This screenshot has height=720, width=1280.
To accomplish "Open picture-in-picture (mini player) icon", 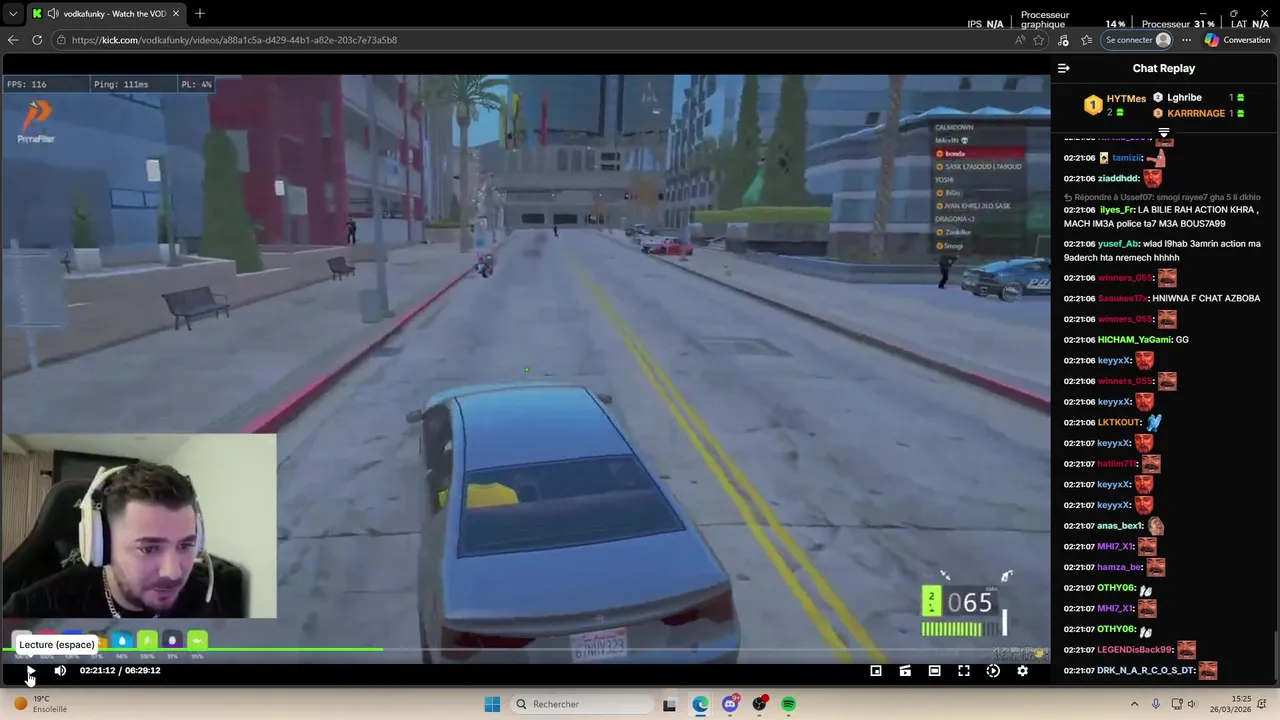I will tap(876, 671).
